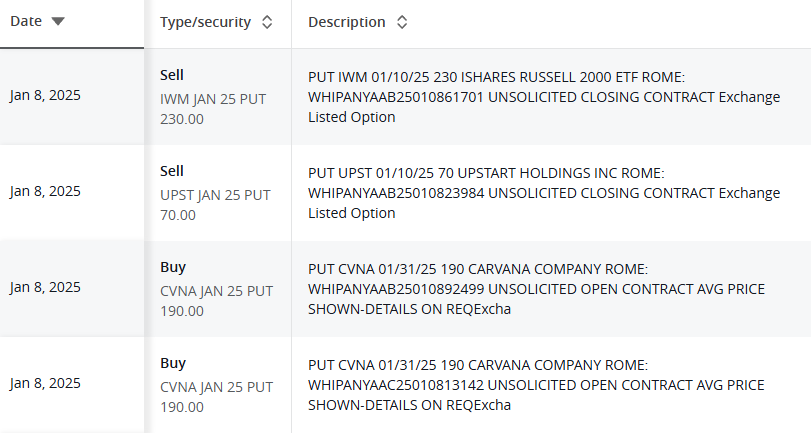Screen dimensions: 811x433
Task: Click description containing WHIPANYAAC25010813142
Action: (536, 385)
